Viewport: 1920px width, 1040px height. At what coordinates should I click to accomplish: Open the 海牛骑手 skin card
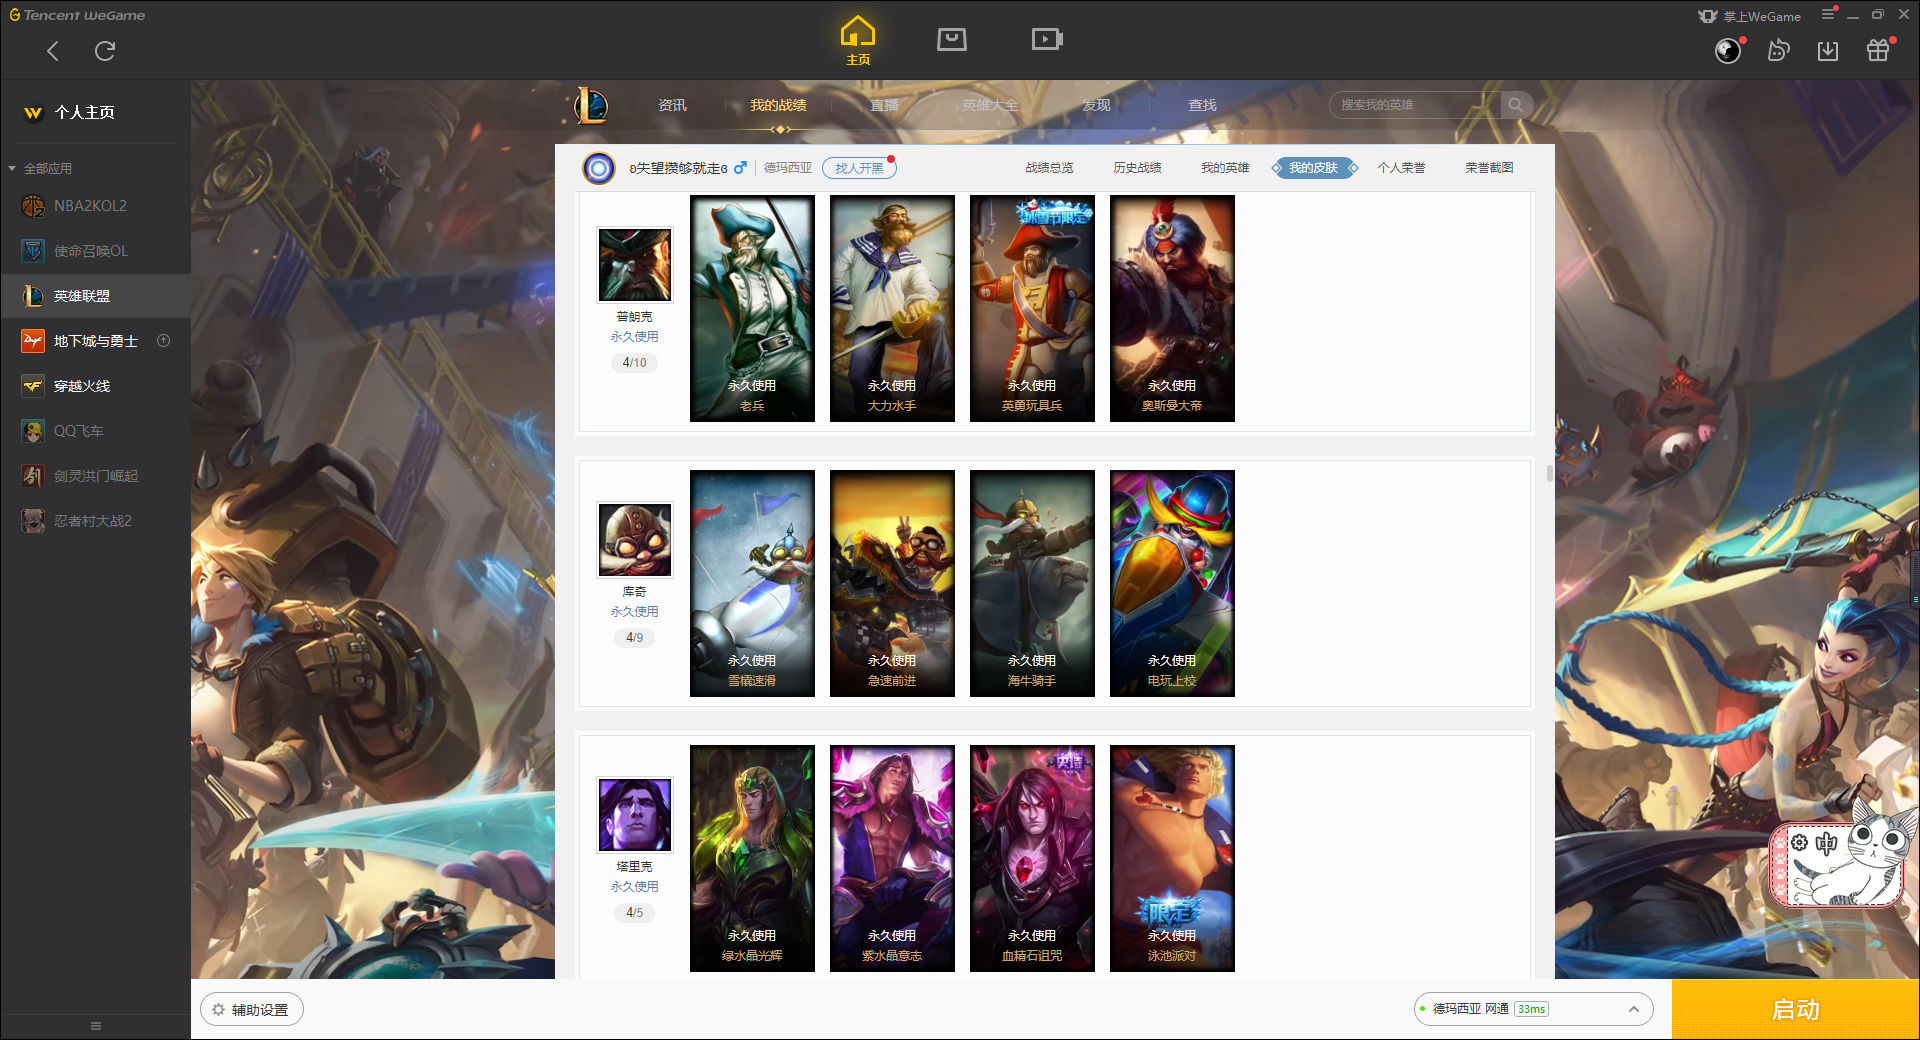click(x=1032, y=583)
